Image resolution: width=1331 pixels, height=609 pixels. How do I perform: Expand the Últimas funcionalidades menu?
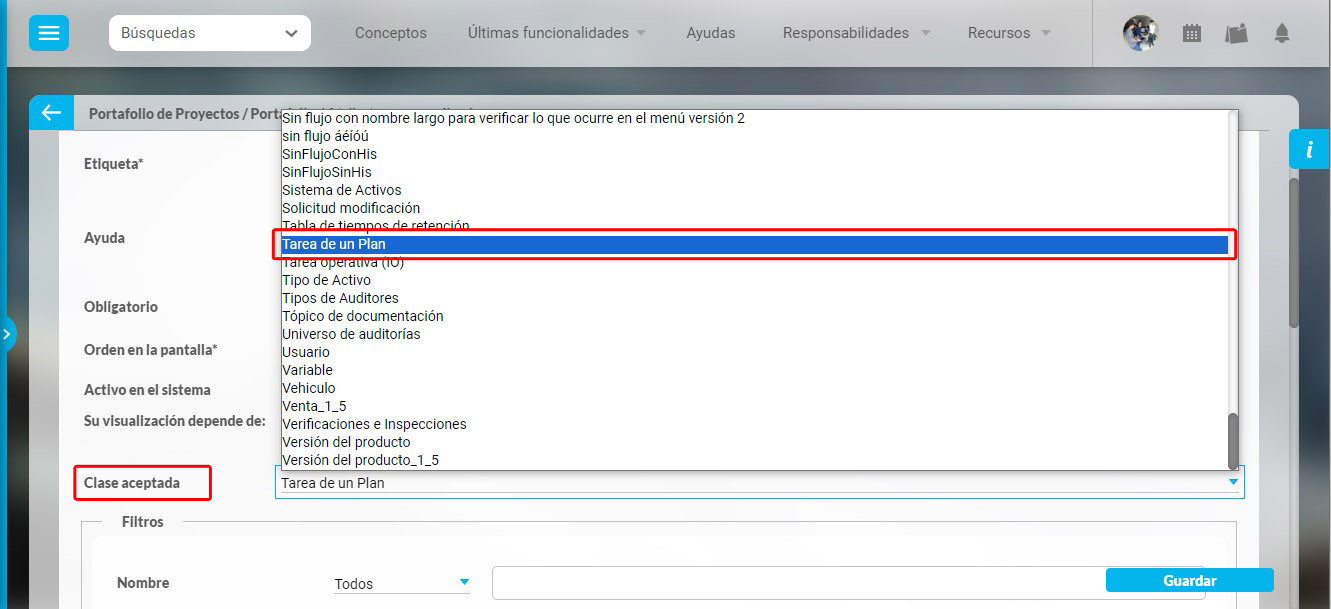point(556,33)
